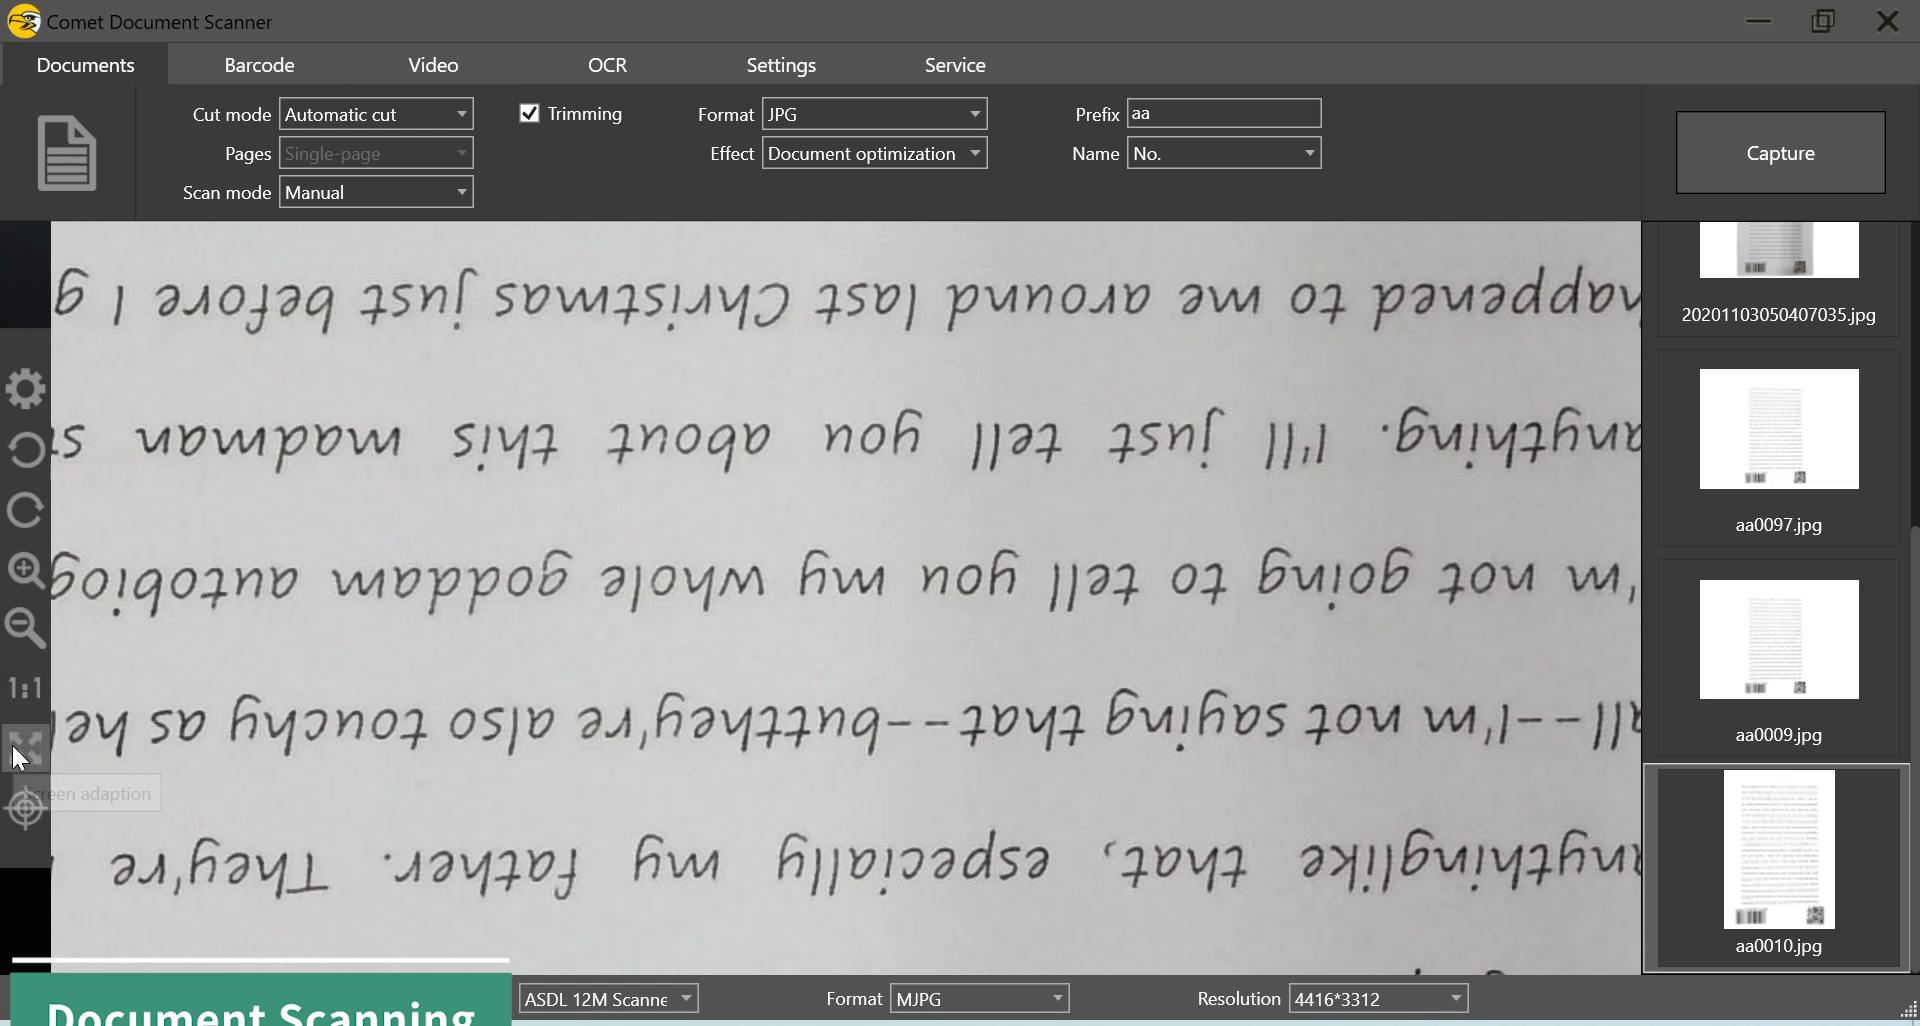This screenshot has height=1026, width=1922.
Task: Uncheck the Trimming checkbox
Action: coord(530,114)
